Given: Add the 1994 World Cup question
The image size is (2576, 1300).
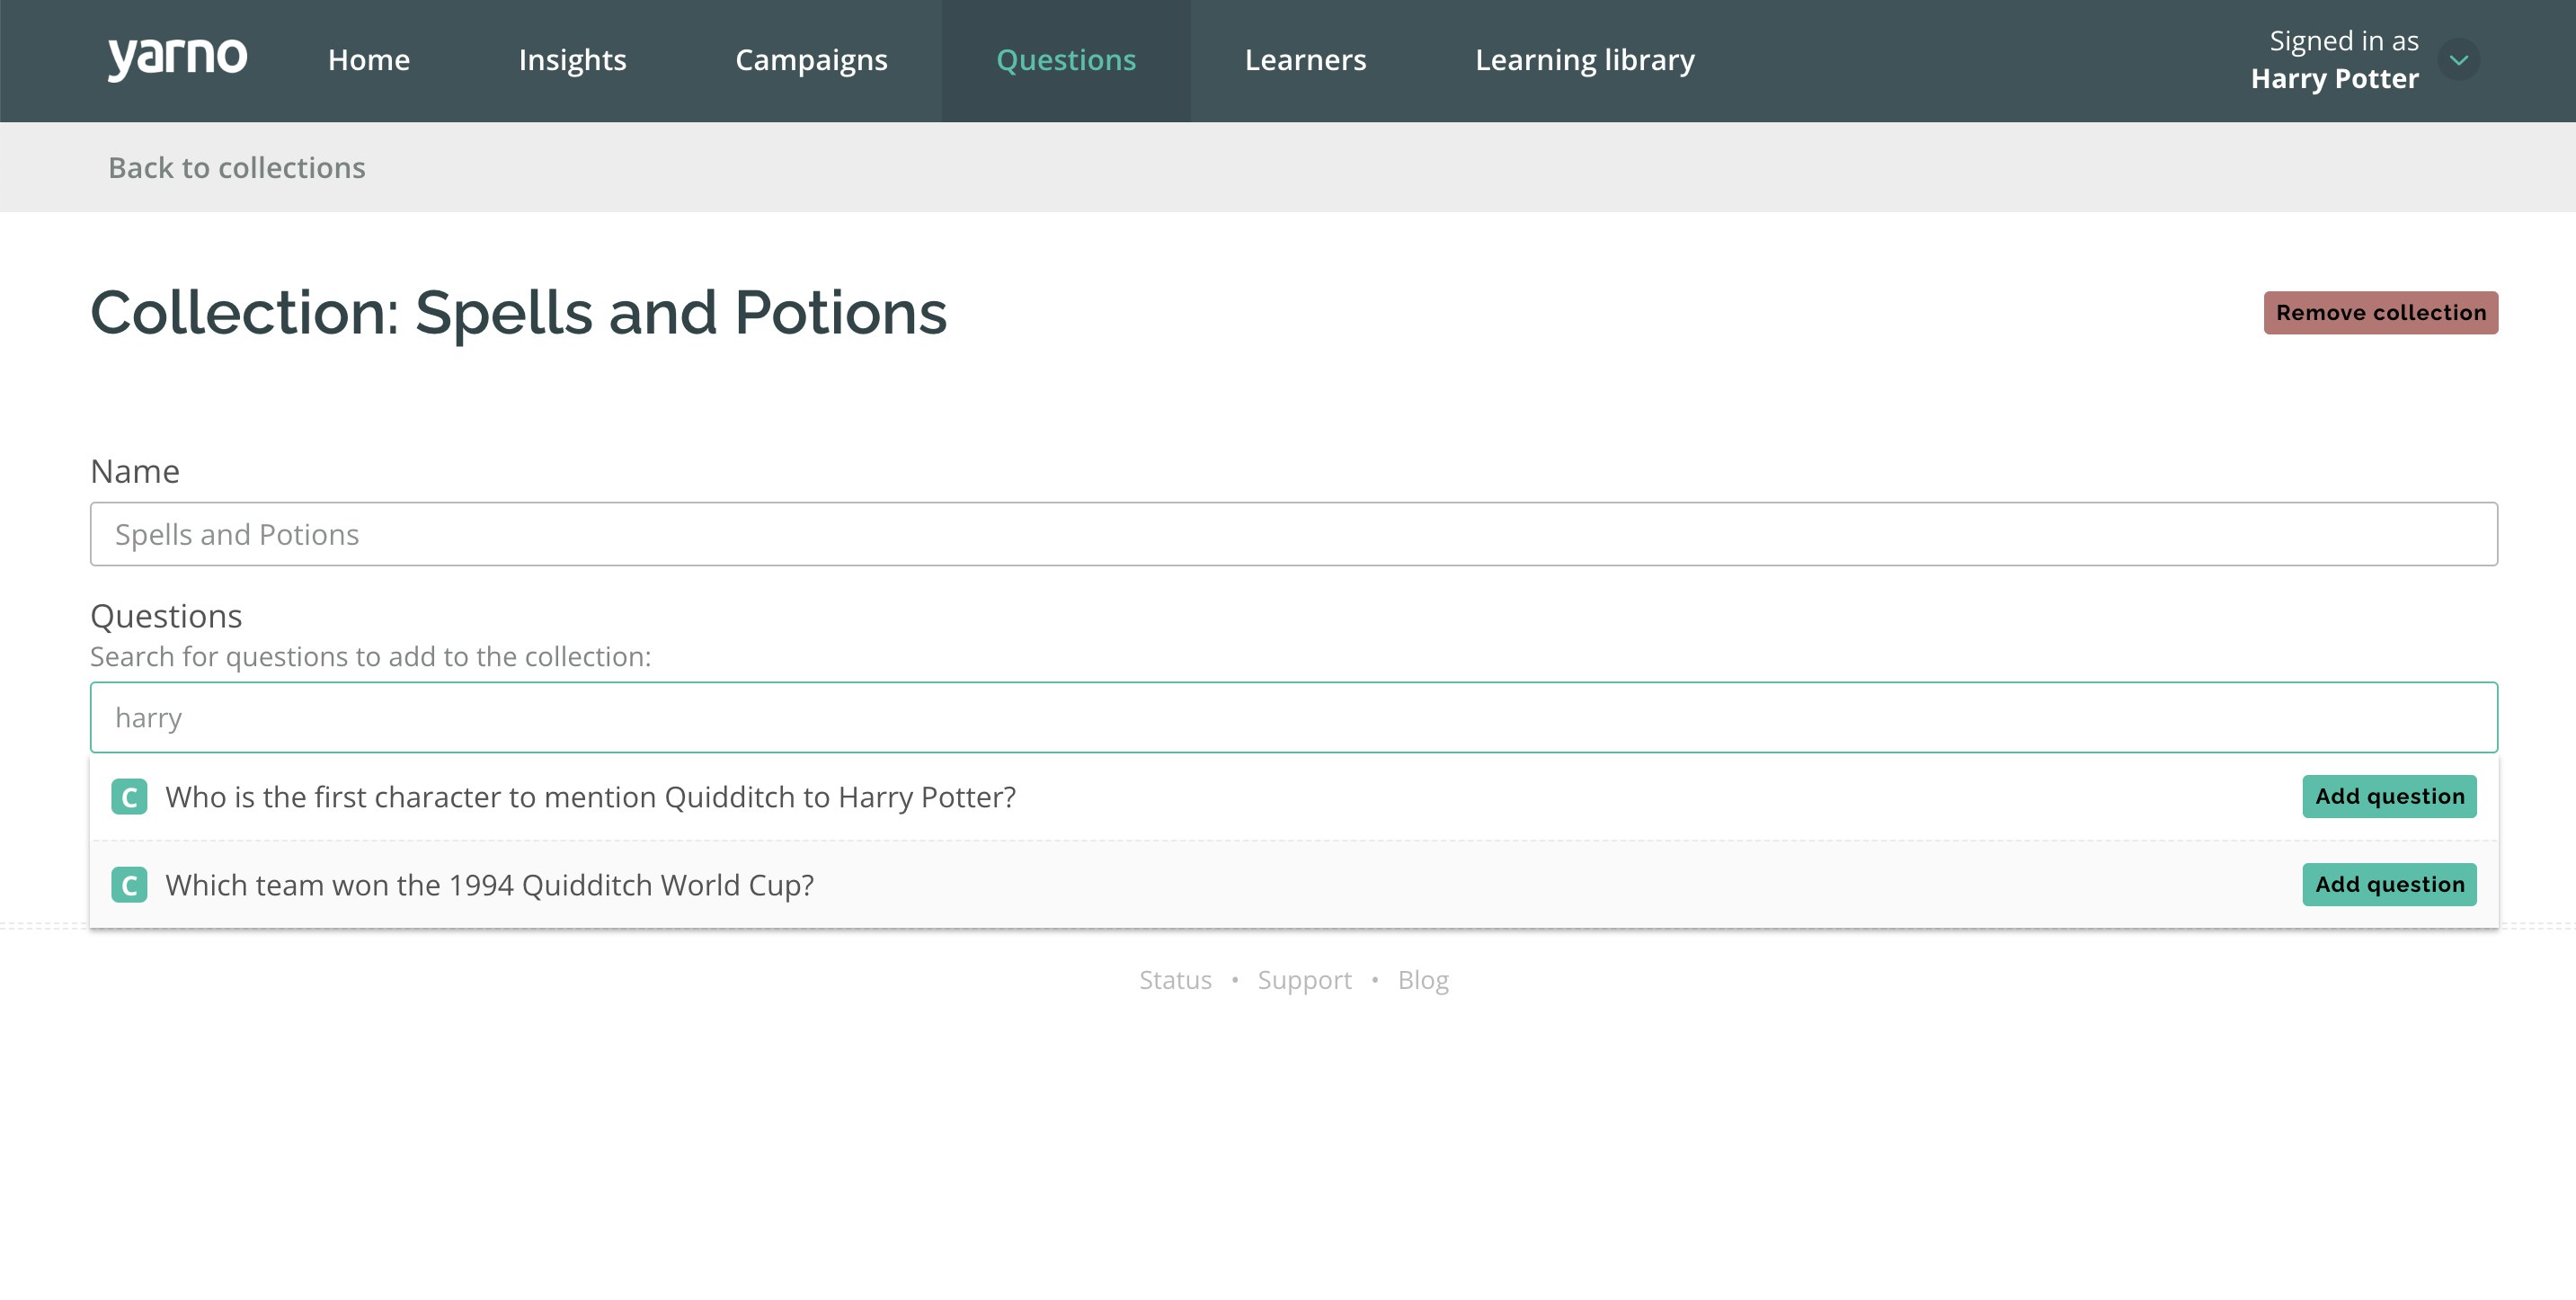Looking at the screenshot, I should pos(2389,884).
